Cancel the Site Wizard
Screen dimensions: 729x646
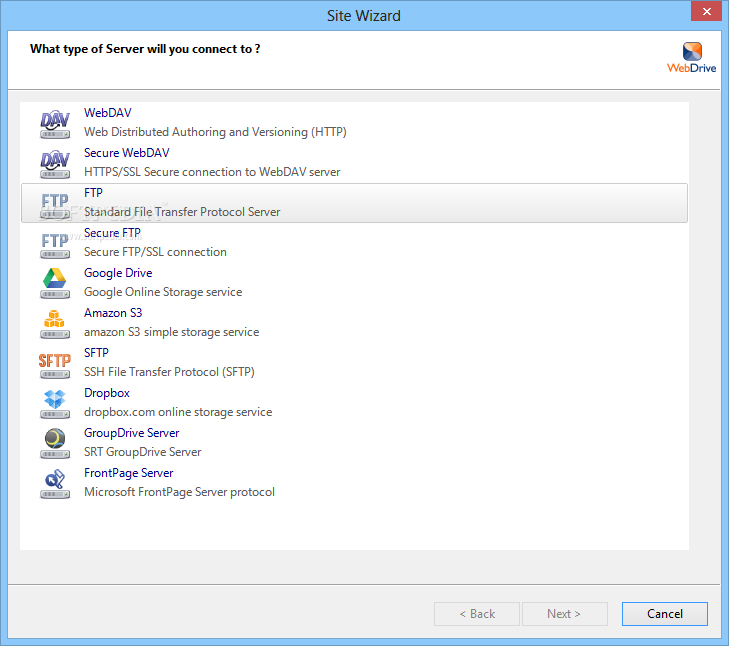click(665, 614)
